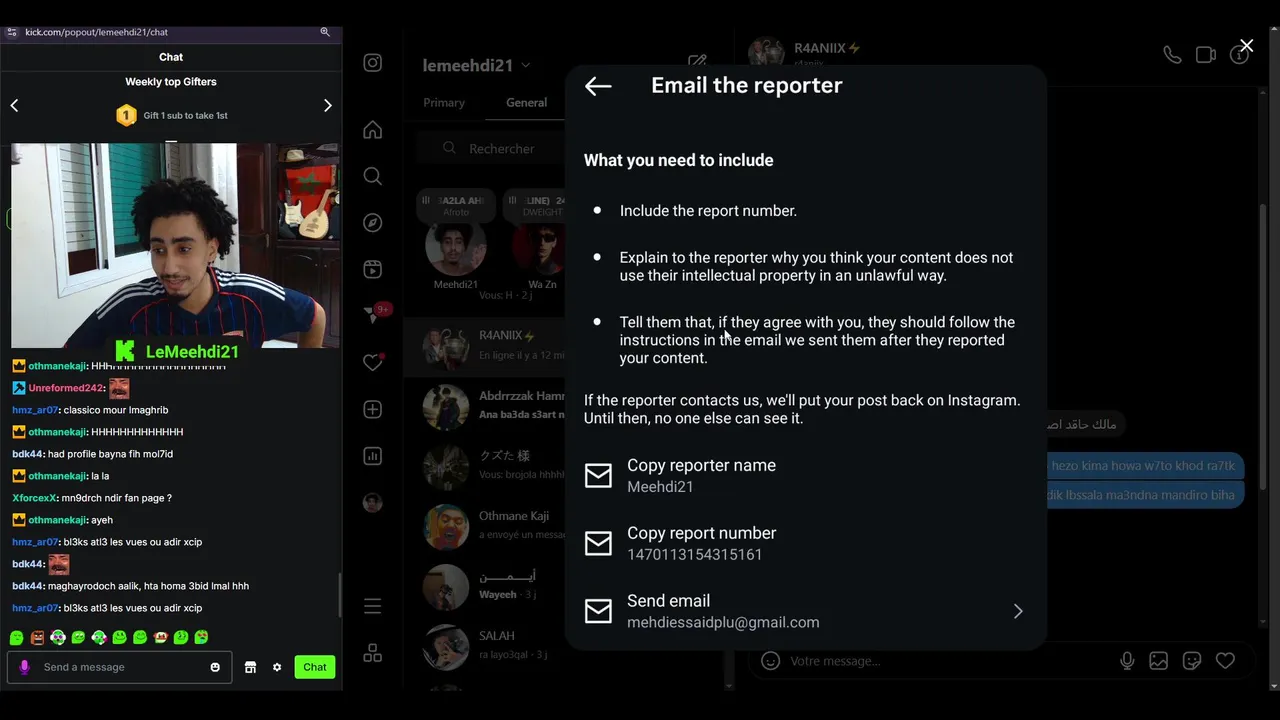Start a video call with R4ANIIX
Viewport: 1280px width, 720px height.
pos(1206,55)
